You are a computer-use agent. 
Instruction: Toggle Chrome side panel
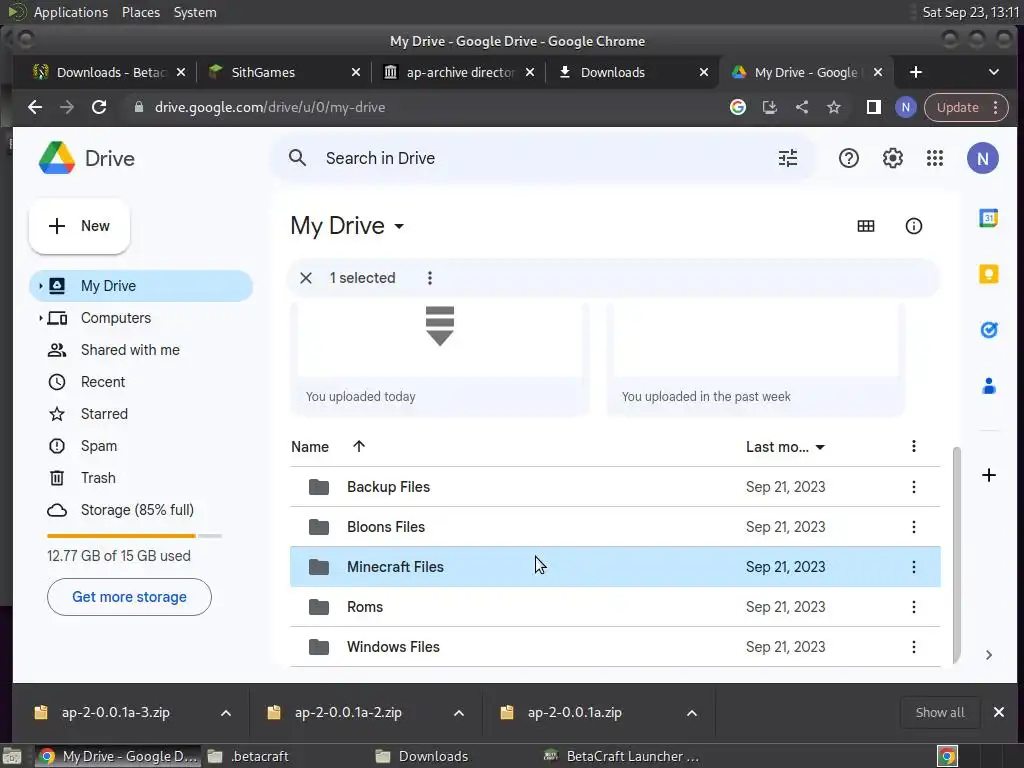point(873,107)
